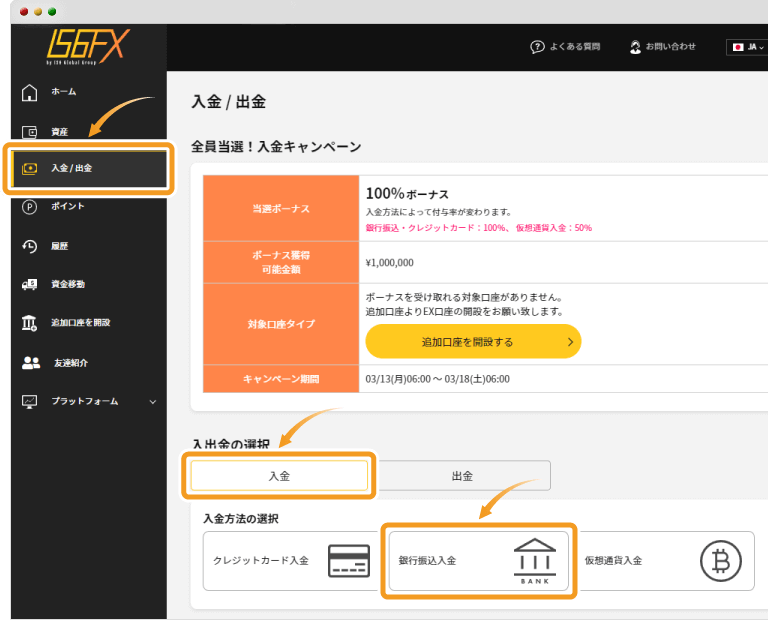
Task: Click the 対象口座タイプ cell
Action: point(281,324)
